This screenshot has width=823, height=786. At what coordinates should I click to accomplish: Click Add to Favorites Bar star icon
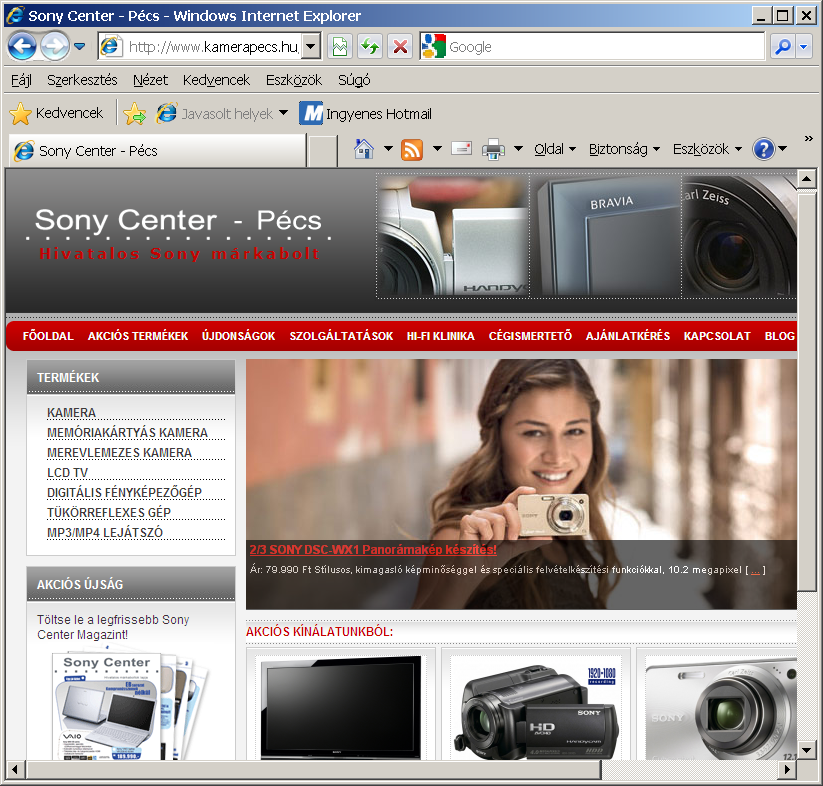tap(135, 113)
